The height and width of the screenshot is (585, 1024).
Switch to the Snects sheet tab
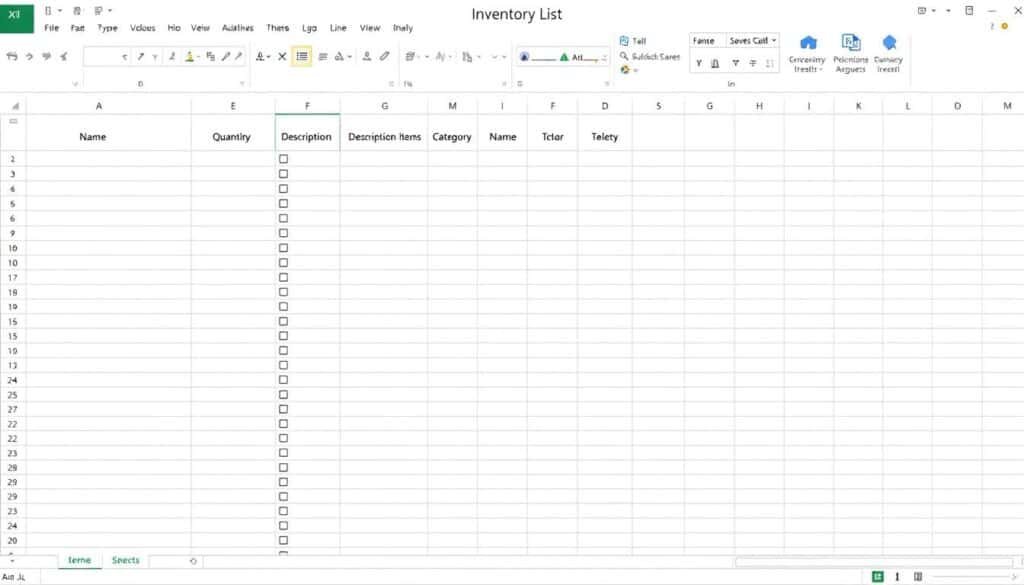[x=125, y=560]
